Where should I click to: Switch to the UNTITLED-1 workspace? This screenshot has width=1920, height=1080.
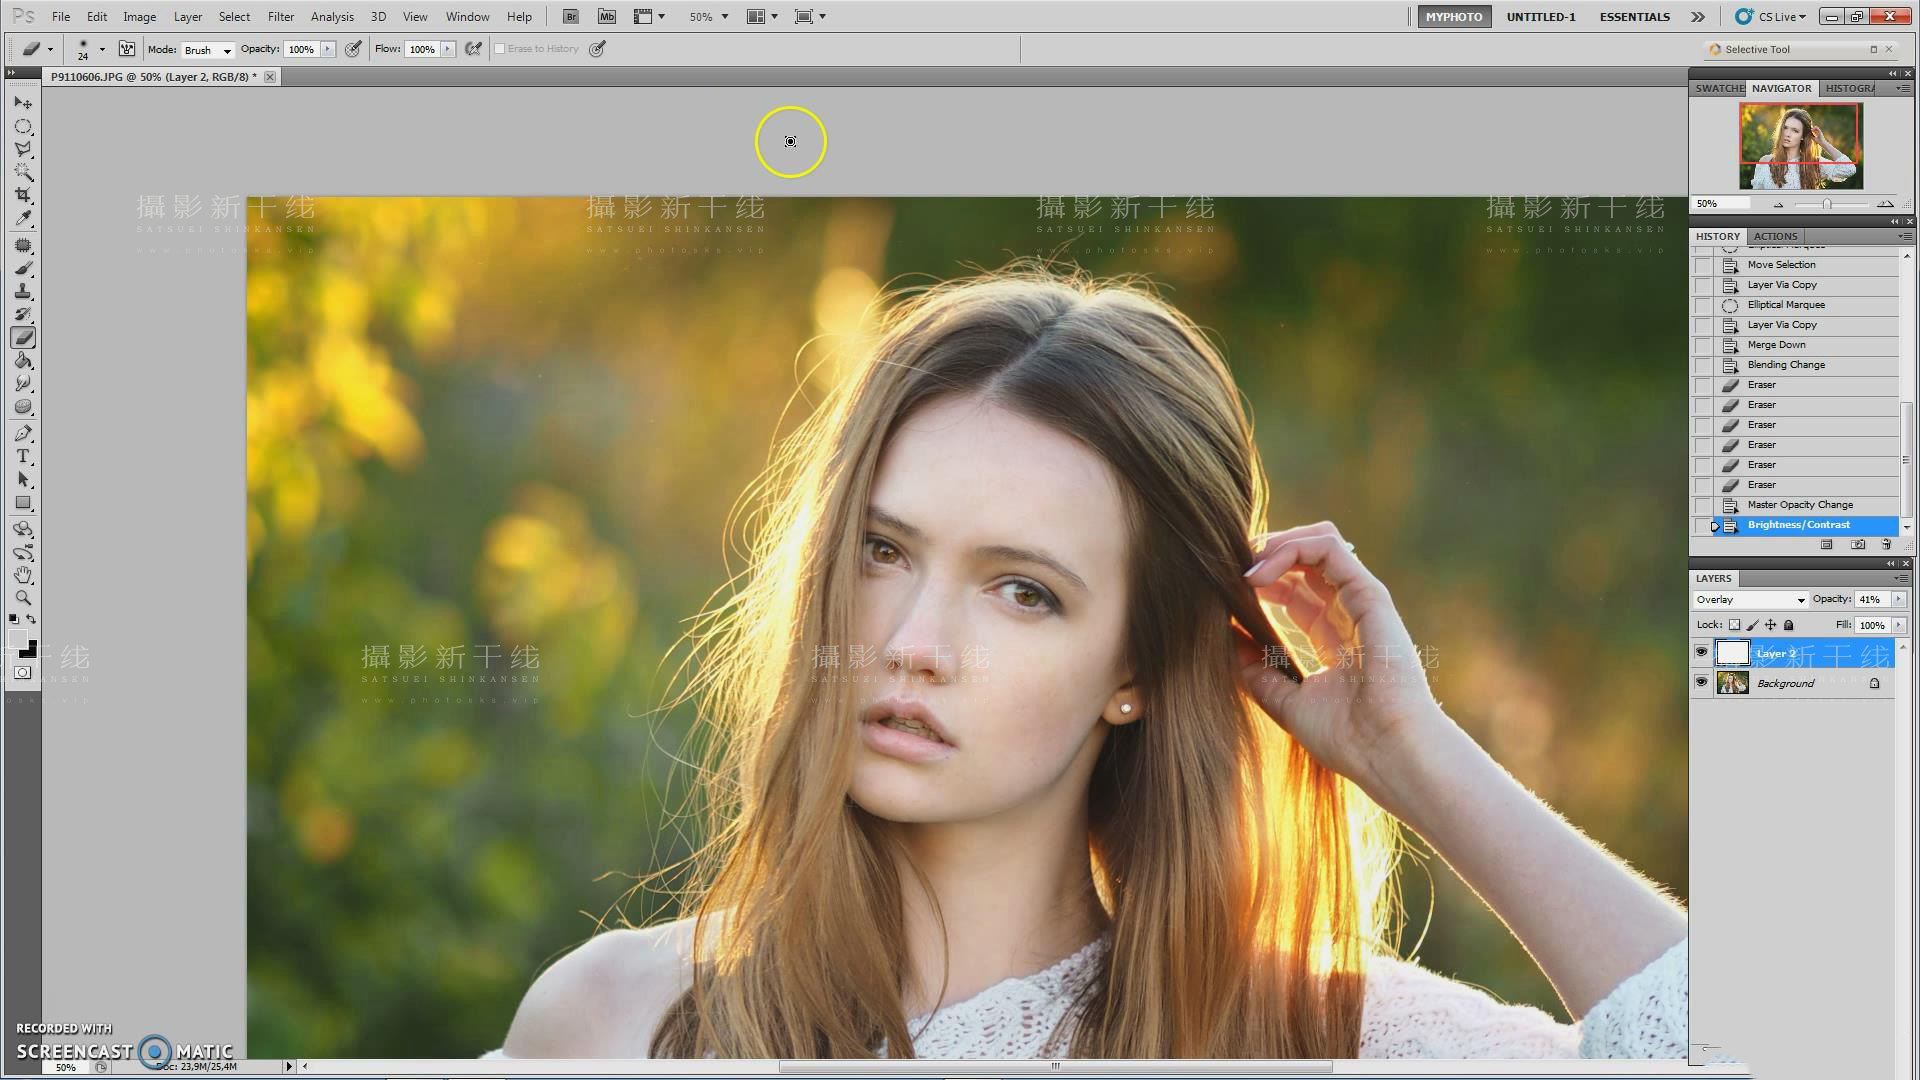pyautogui.click(x=1540, y=17)
